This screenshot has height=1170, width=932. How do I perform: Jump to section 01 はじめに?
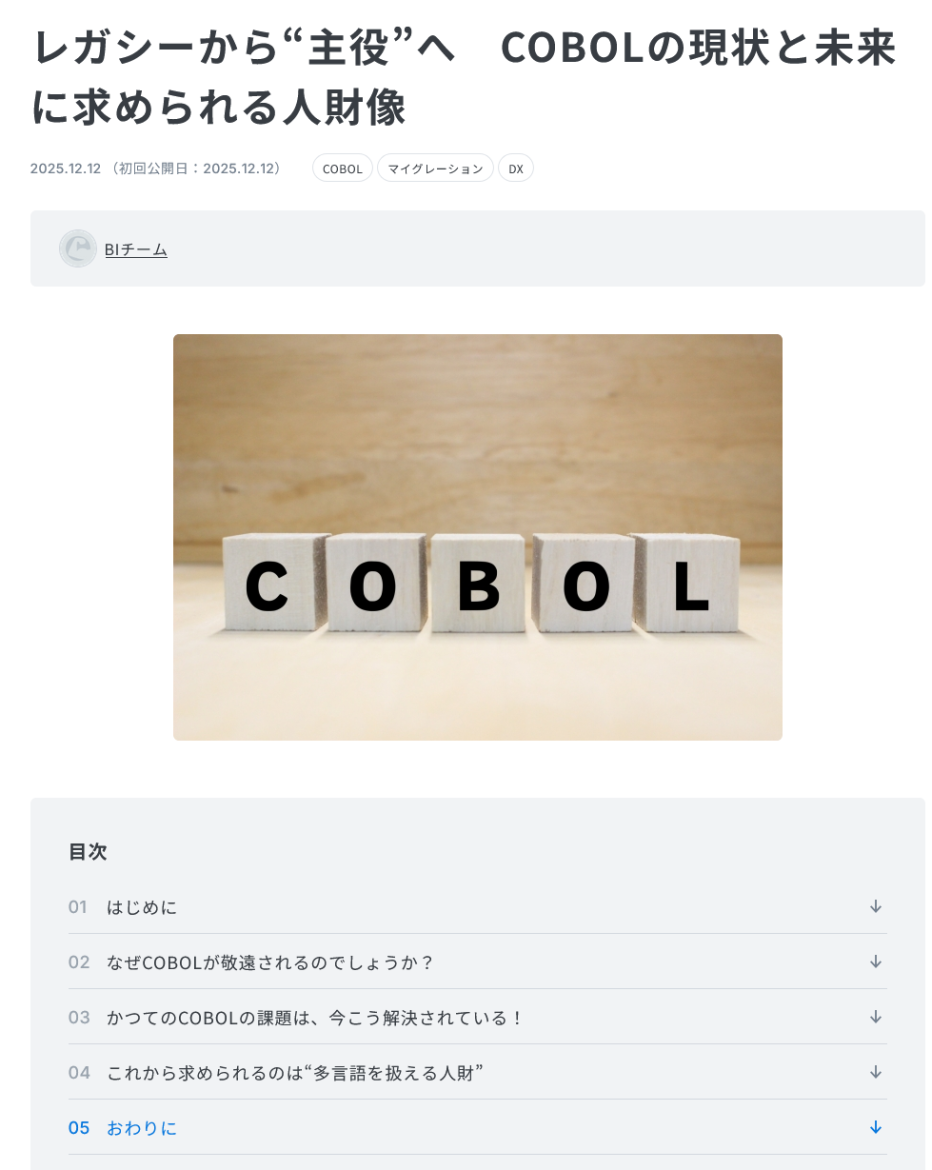(x=142, y=907)
